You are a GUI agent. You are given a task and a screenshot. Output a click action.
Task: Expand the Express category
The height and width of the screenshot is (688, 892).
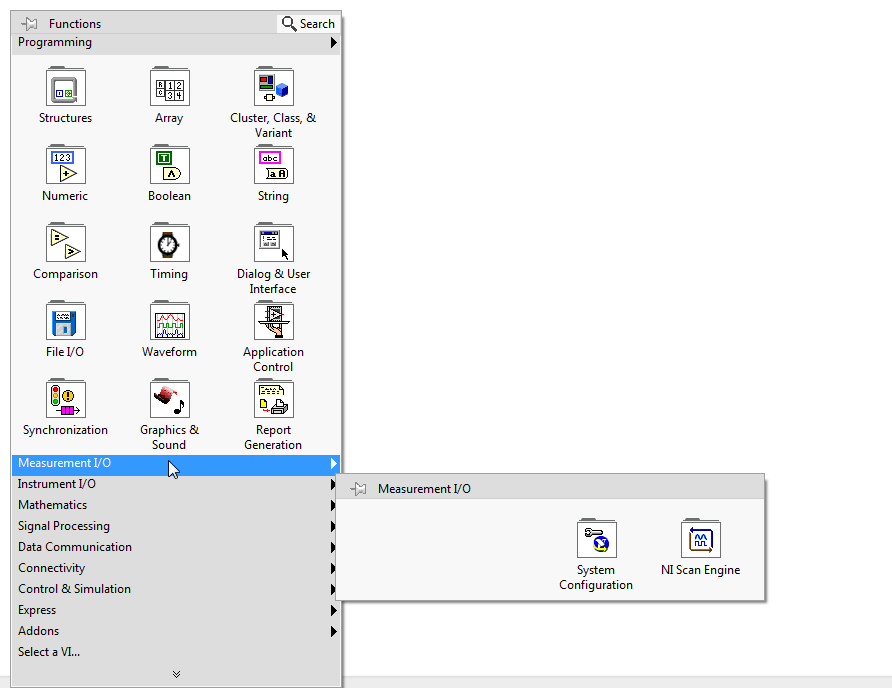point(176,611)
